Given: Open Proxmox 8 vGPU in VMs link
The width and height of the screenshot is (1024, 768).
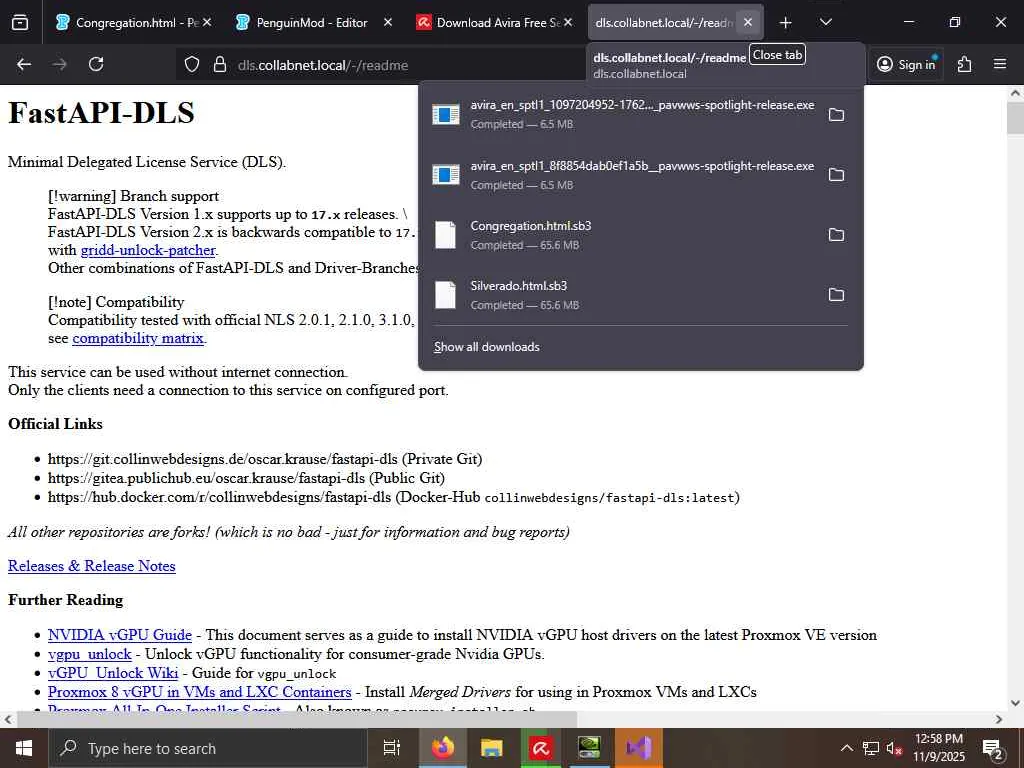Looking at the screenshot, I should [199, 692].
